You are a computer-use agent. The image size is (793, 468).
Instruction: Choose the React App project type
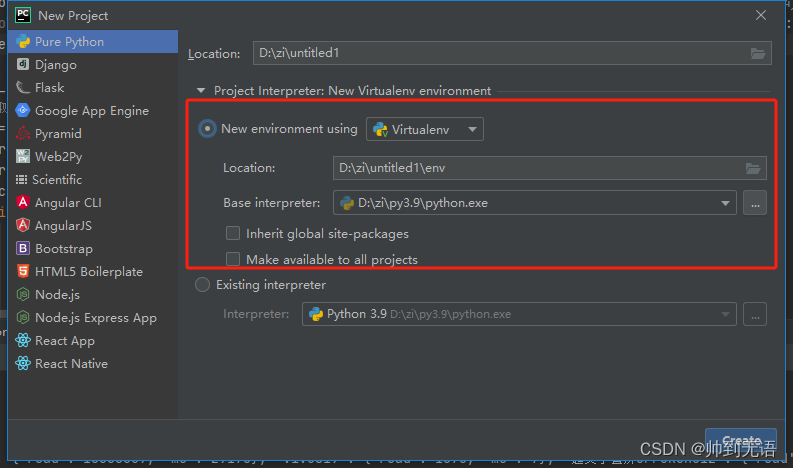[x=93, y=341]
